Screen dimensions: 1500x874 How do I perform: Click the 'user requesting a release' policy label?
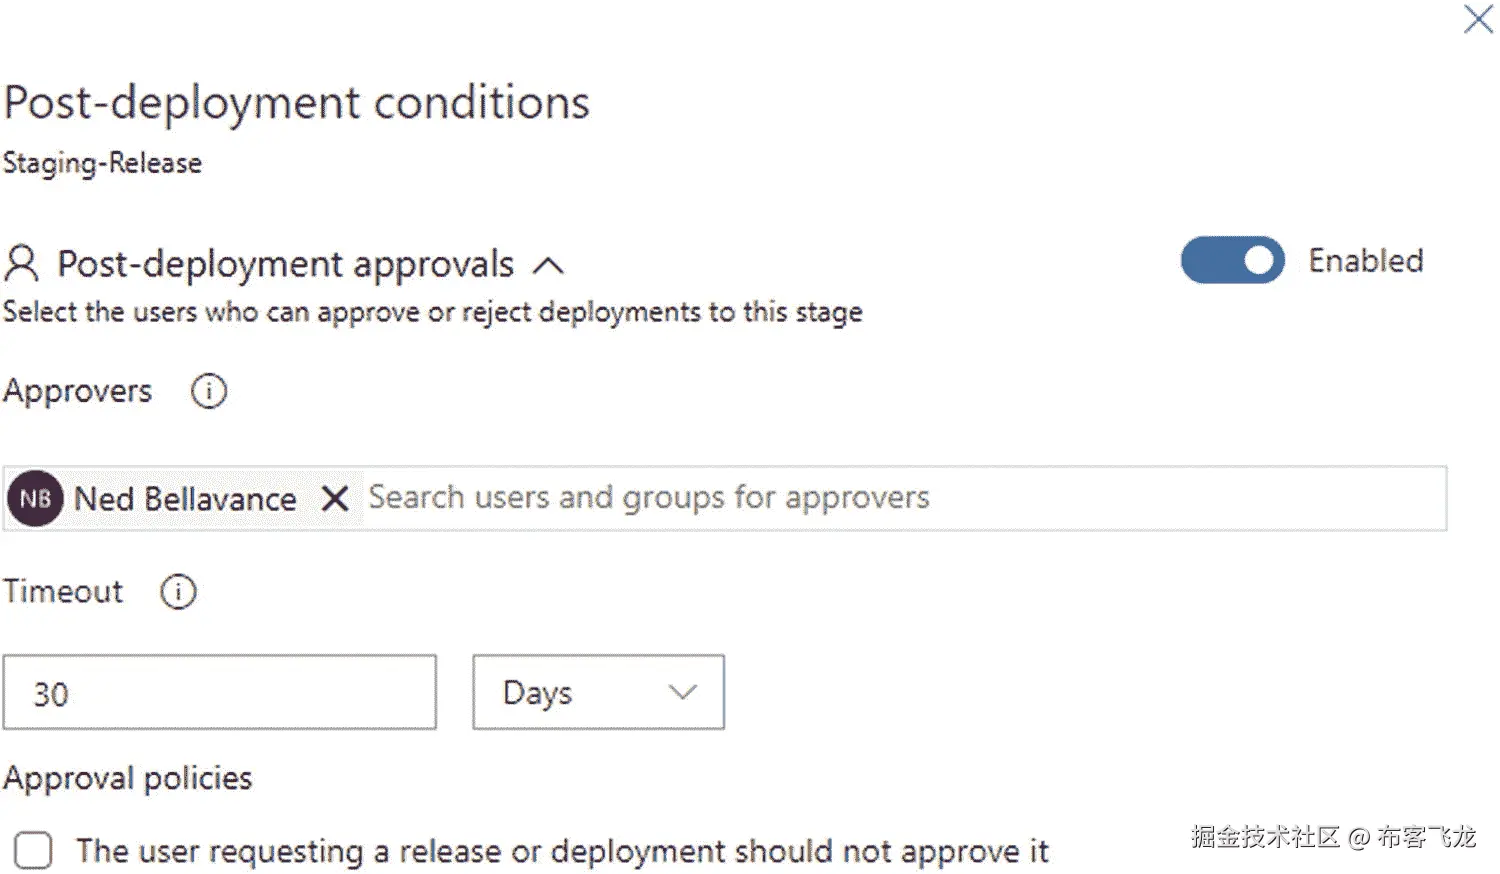point(562,851)
